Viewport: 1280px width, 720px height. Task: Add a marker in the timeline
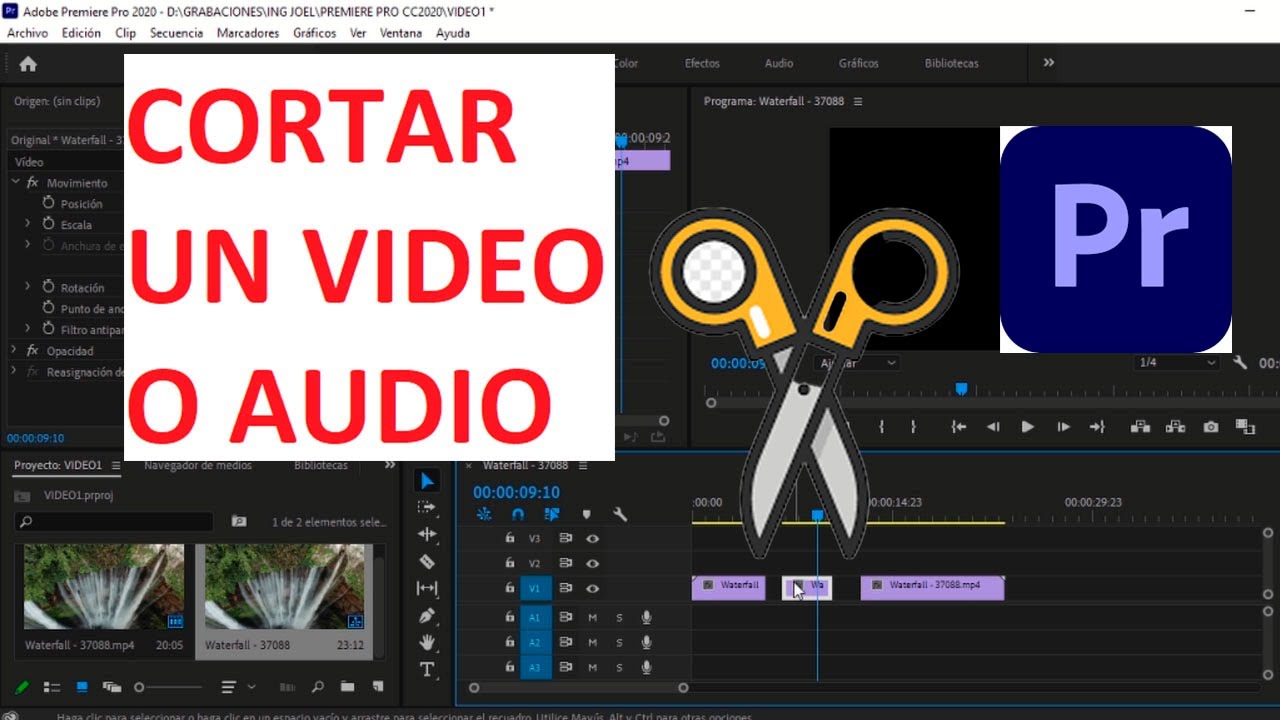pyautogui.click(x=587, y=514)
